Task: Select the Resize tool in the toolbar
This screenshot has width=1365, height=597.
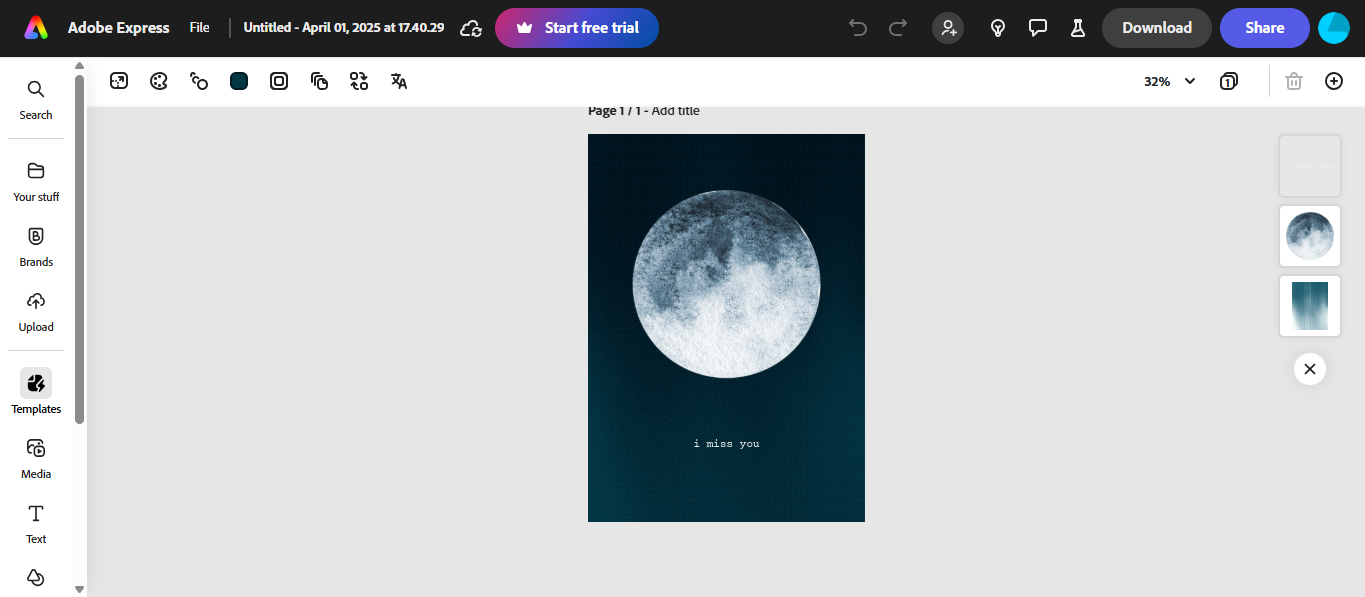Action: [118, 81]
